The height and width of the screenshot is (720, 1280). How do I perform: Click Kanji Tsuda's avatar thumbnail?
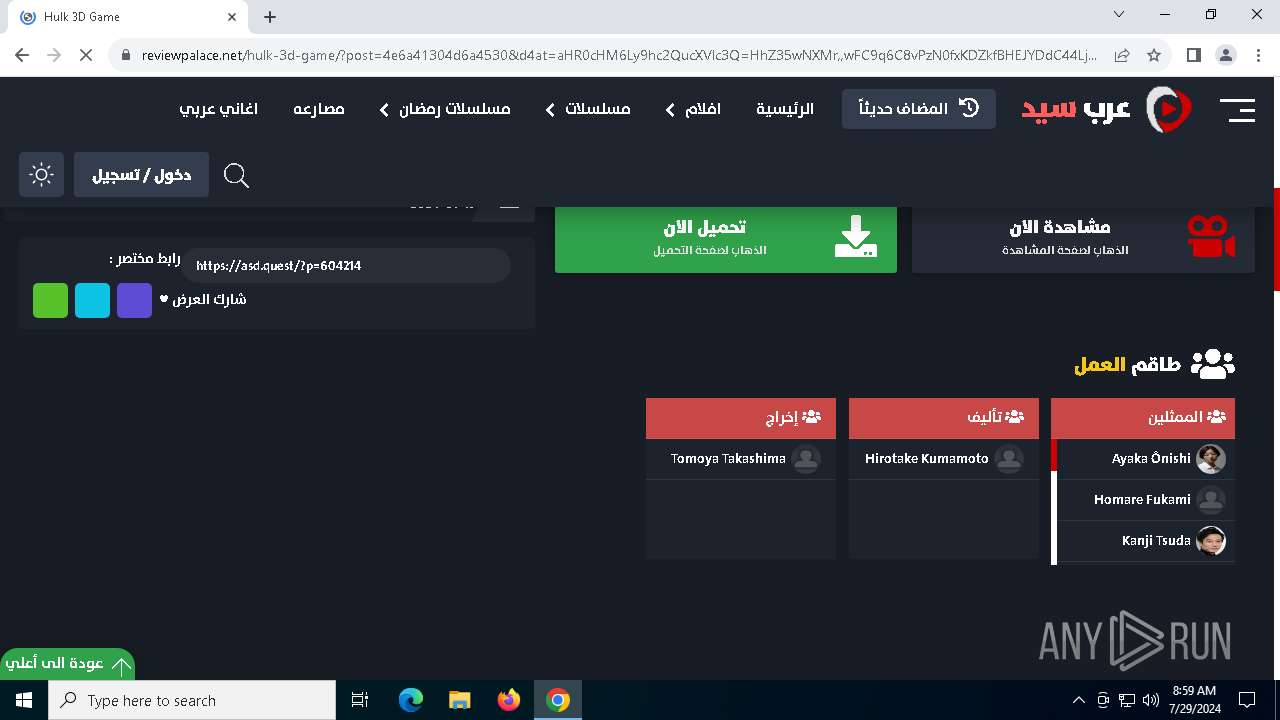(x=1211, y=541)
